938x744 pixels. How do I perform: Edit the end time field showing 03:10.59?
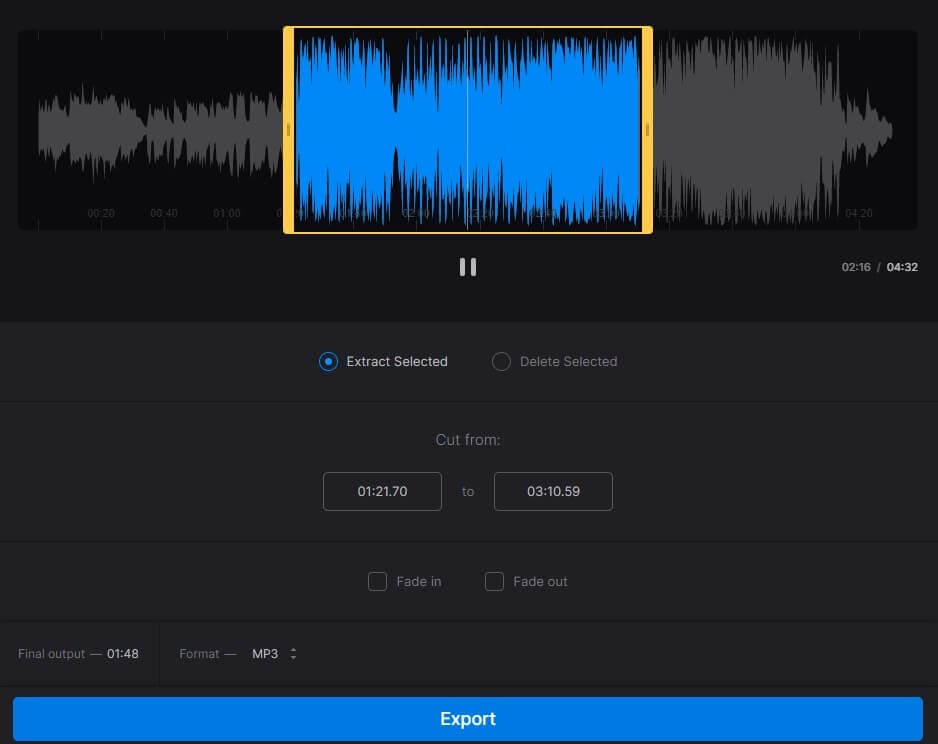(553, 491)
